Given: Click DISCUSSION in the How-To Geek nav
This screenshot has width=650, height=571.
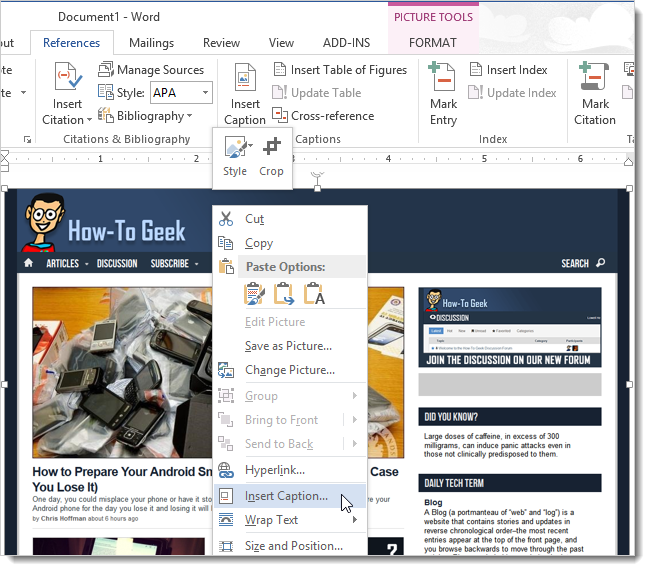Looking at the screenshot, I should tap(117, 263).
